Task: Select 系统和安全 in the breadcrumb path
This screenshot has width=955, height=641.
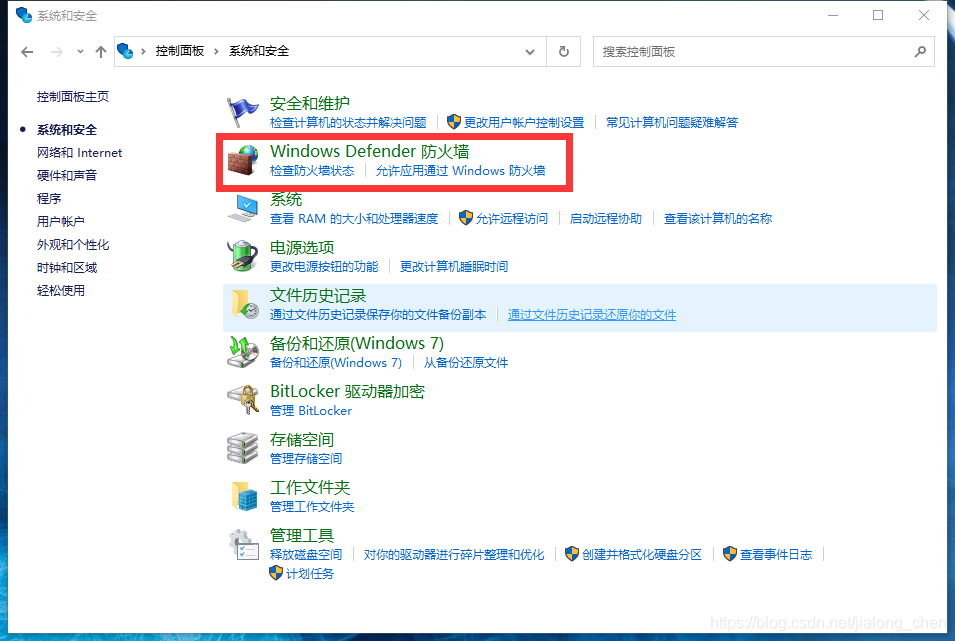Action: tap(259, 51)
